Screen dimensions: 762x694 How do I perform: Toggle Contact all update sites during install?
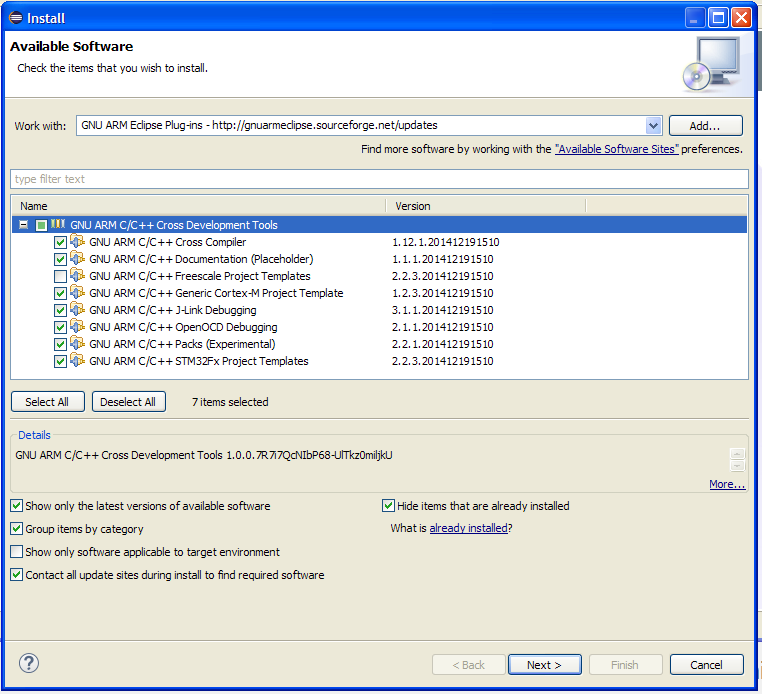click(17, 574)
